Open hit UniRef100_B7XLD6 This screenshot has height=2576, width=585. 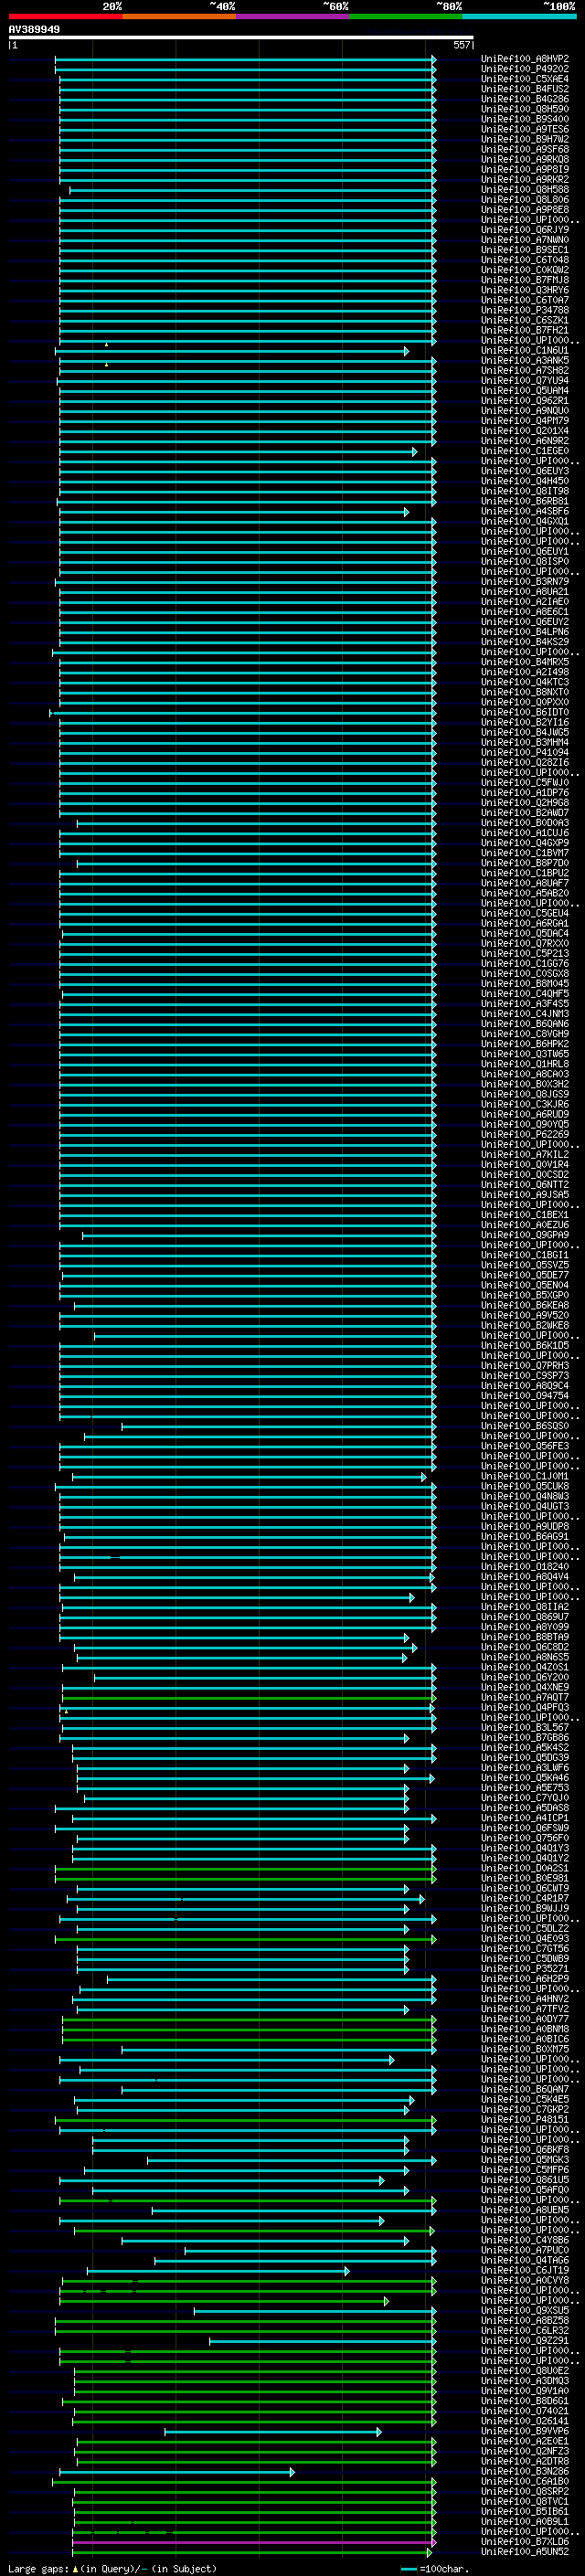click(x=525, y=2541)
